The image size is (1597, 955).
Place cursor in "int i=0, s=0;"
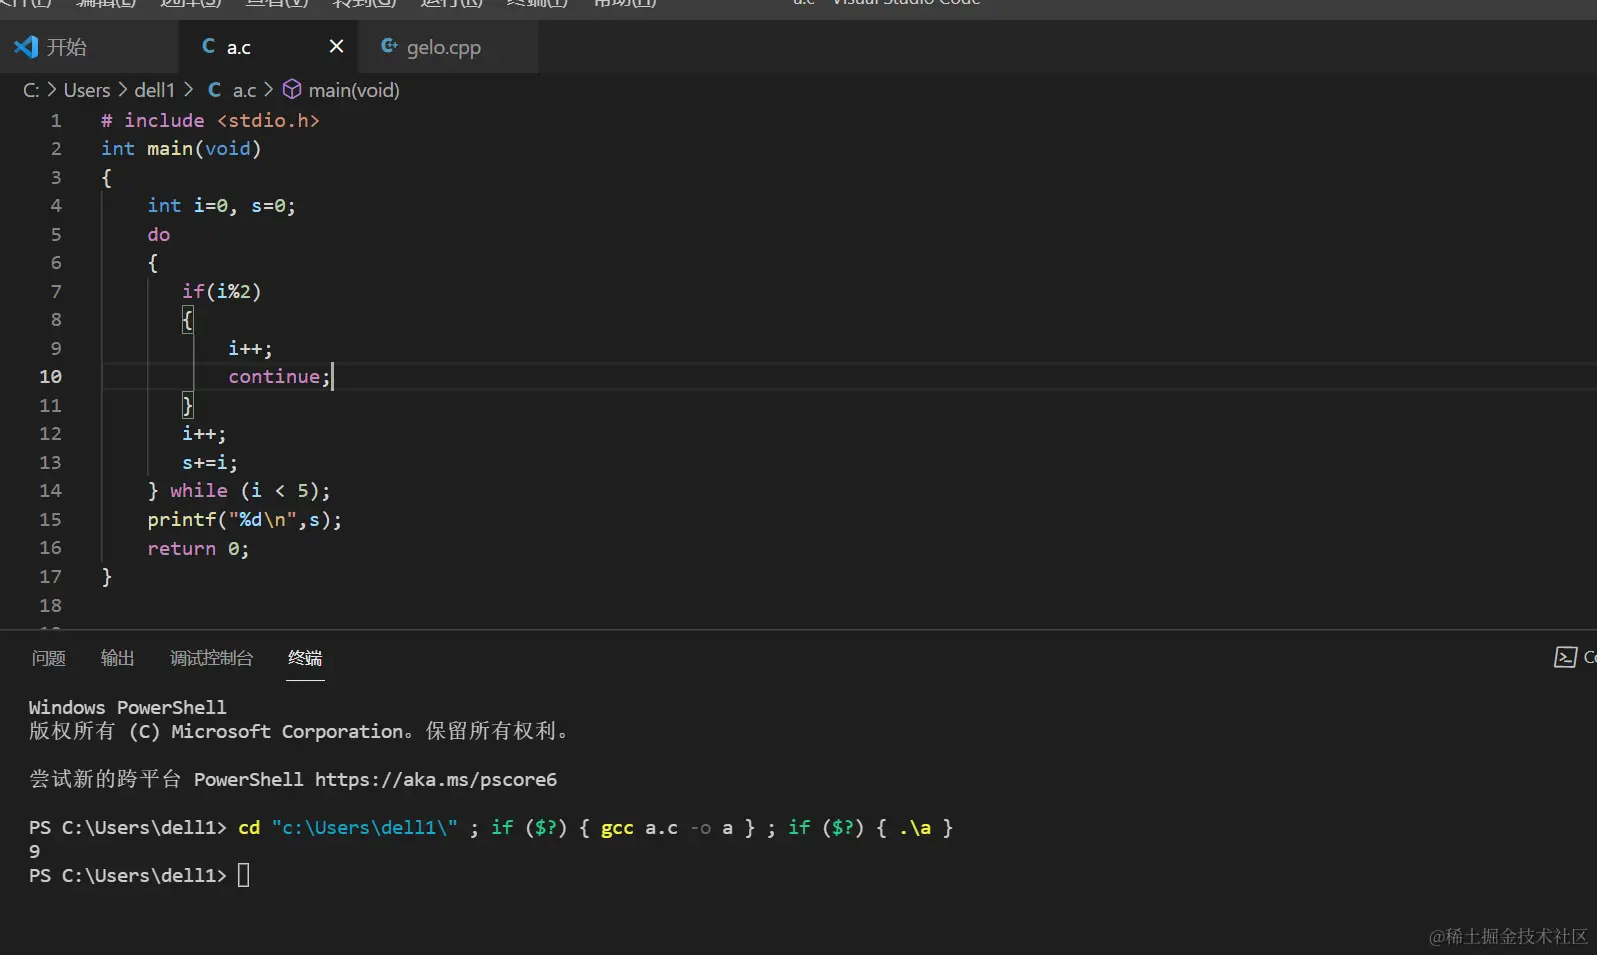(222, 205)
